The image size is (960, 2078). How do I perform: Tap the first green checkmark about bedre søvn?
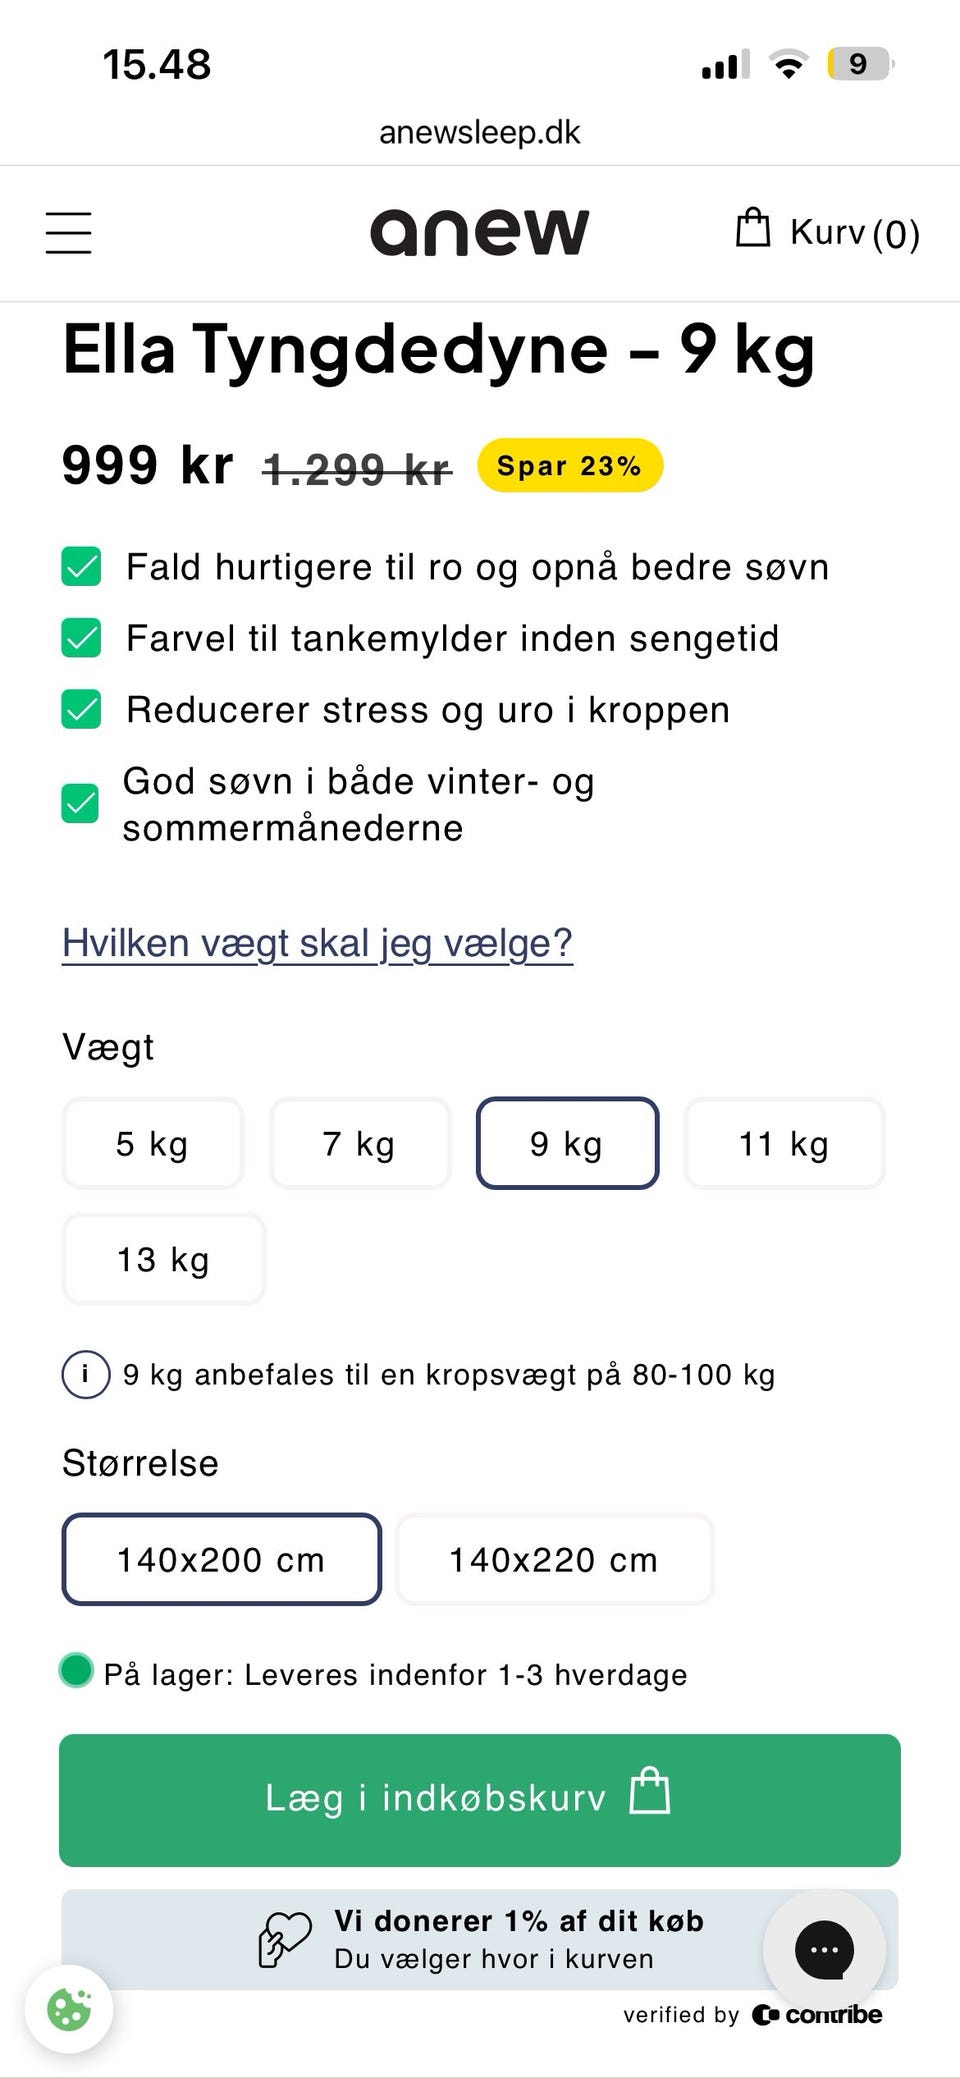pos(81,567)
